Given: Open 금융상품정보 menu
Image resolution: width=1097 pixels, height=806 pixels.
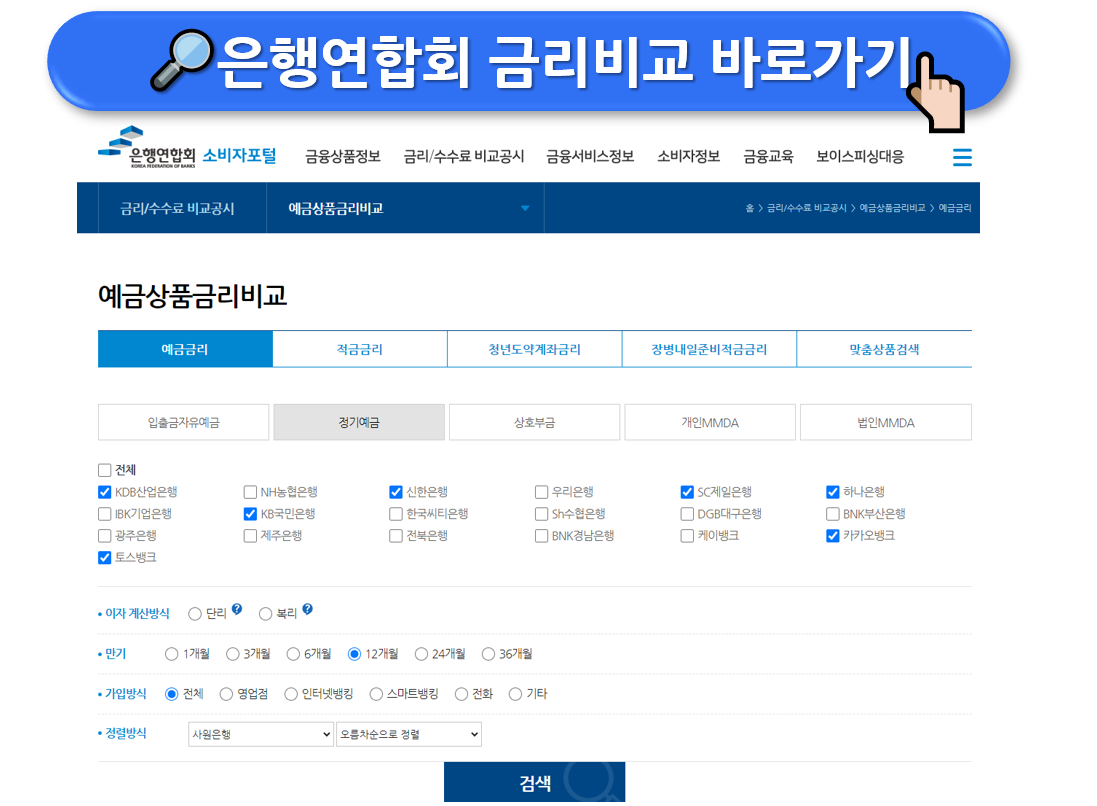Looking at the screenshot, I should click(x=342, y=156).
